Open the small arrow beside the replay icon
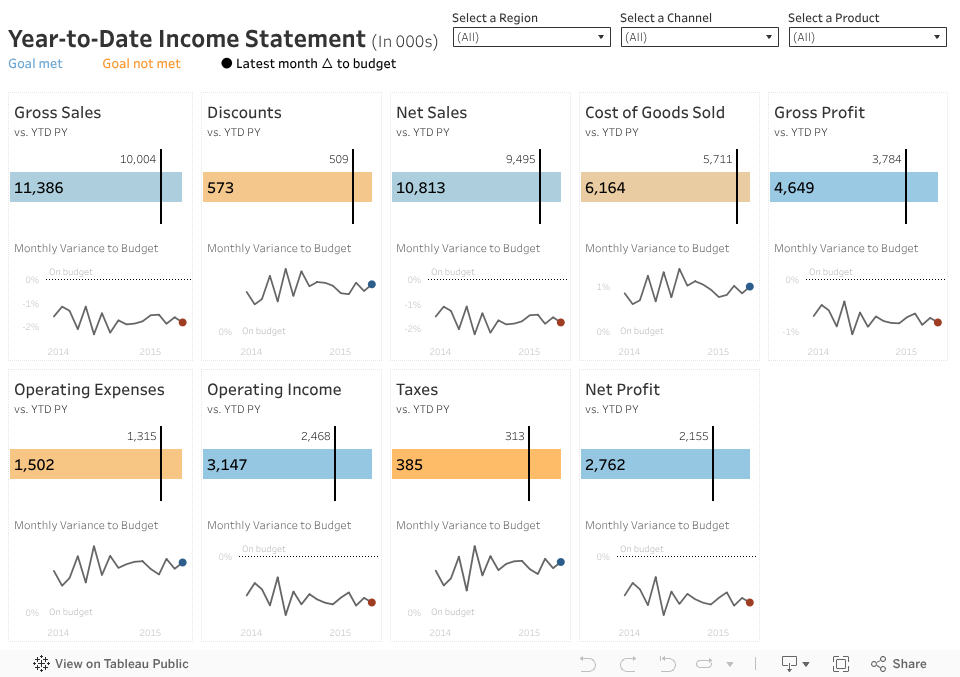The image size is (960, 677). tap(730, 664)
